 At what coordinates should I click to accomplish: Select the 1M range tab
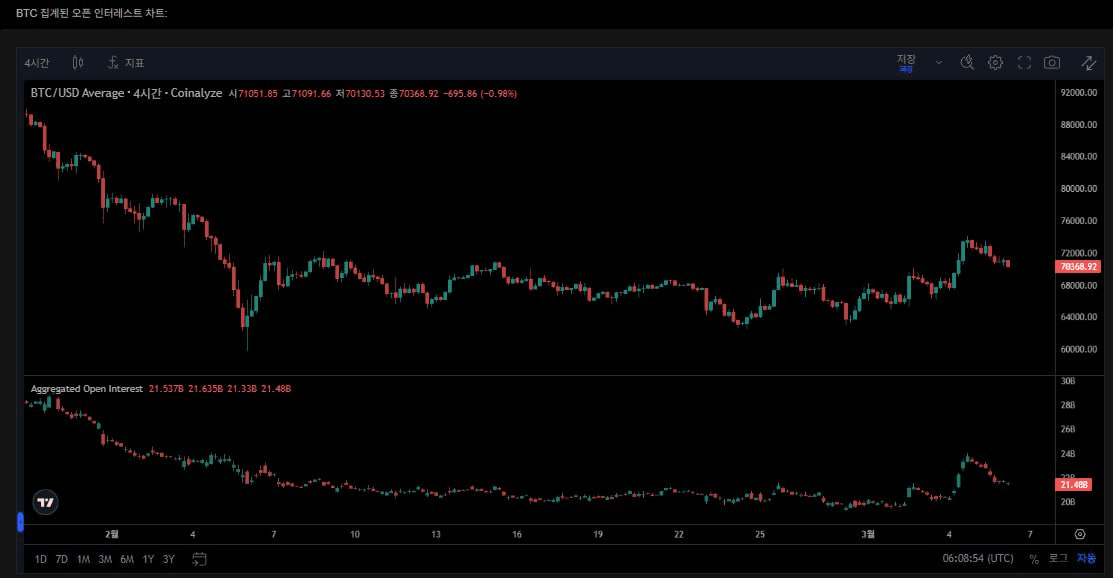(x=83, y=560)
